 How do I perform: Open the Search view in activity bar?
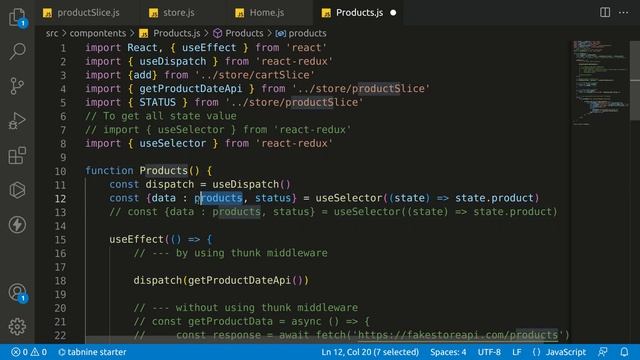[x=17, y=51]
